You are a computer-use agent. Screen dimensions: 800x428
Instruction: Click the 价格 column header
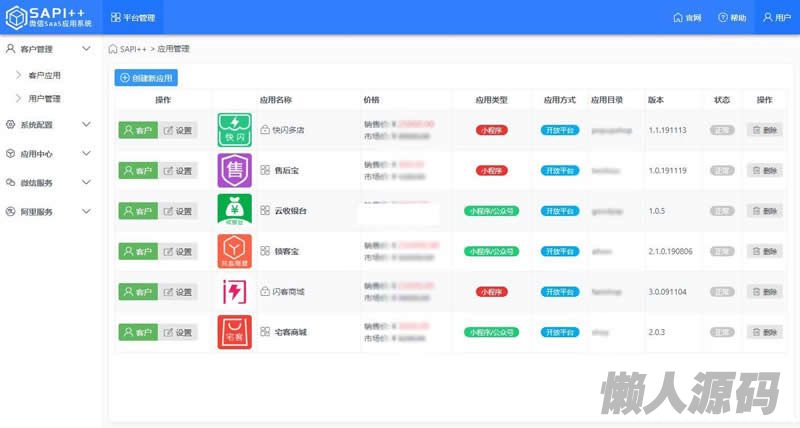point(371,100)
